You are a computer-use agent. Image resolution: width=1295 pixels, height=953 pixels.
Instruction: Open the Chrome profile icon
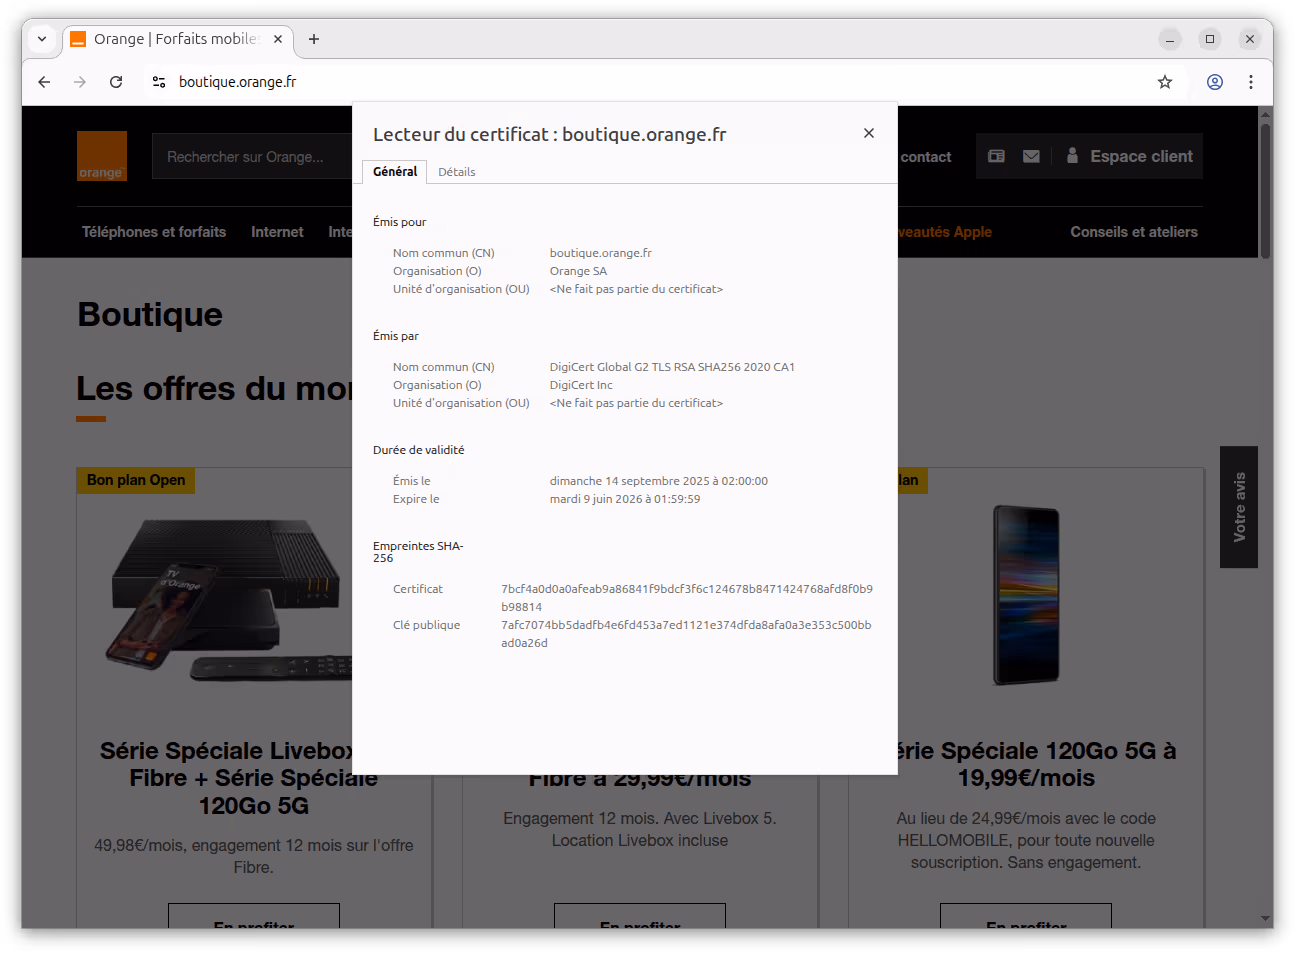[x=1215, y=82]
